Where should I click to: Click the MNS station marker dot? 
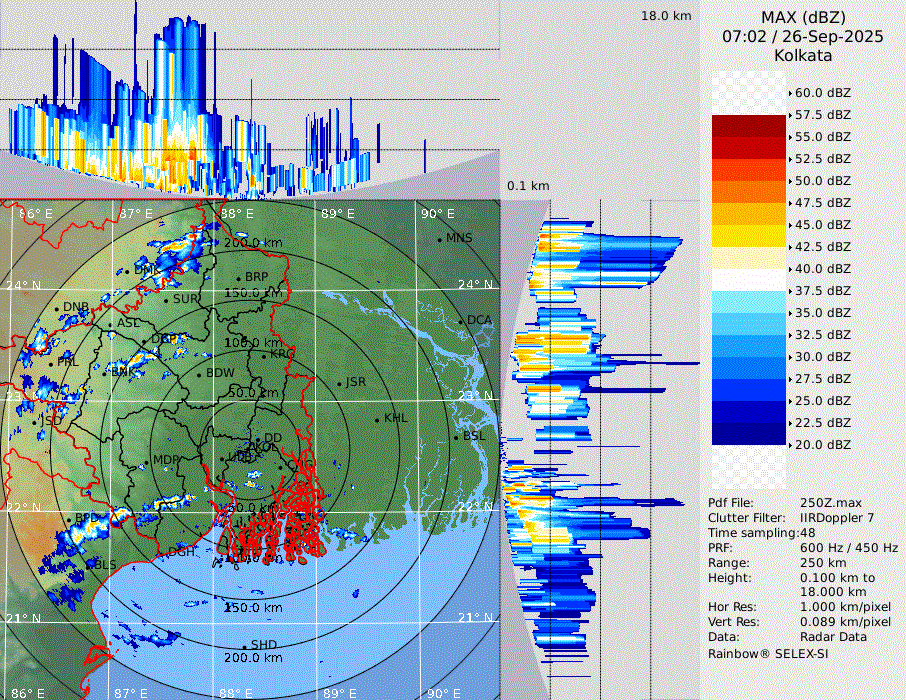(x=439, y=239)
